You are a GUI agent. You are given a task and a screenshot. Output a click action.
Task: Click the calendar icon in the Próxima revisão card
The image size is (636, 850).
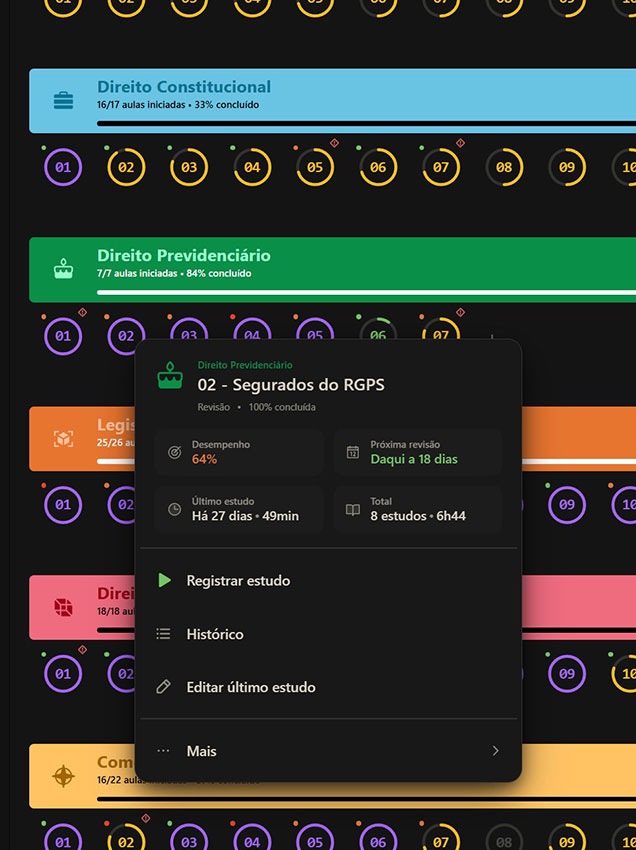352,452
